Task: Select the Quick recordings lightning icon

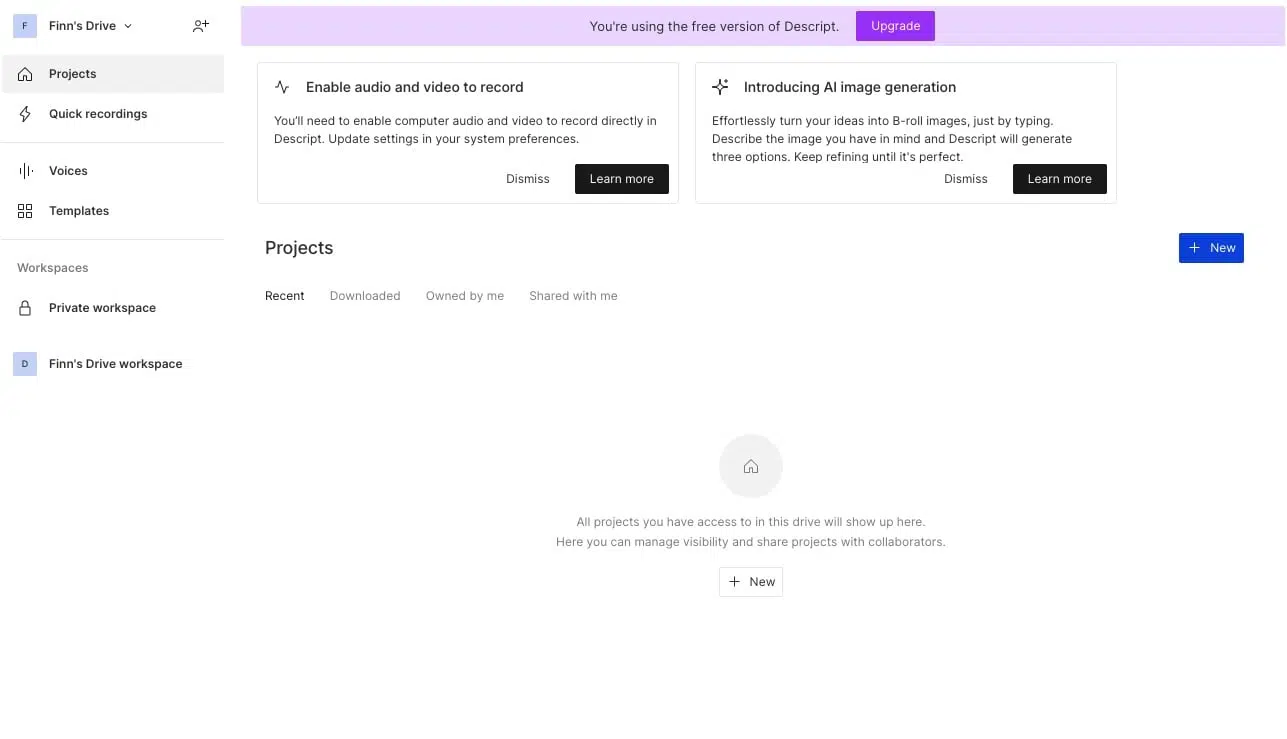Action: pyautogui.click(x=24, y=113)
